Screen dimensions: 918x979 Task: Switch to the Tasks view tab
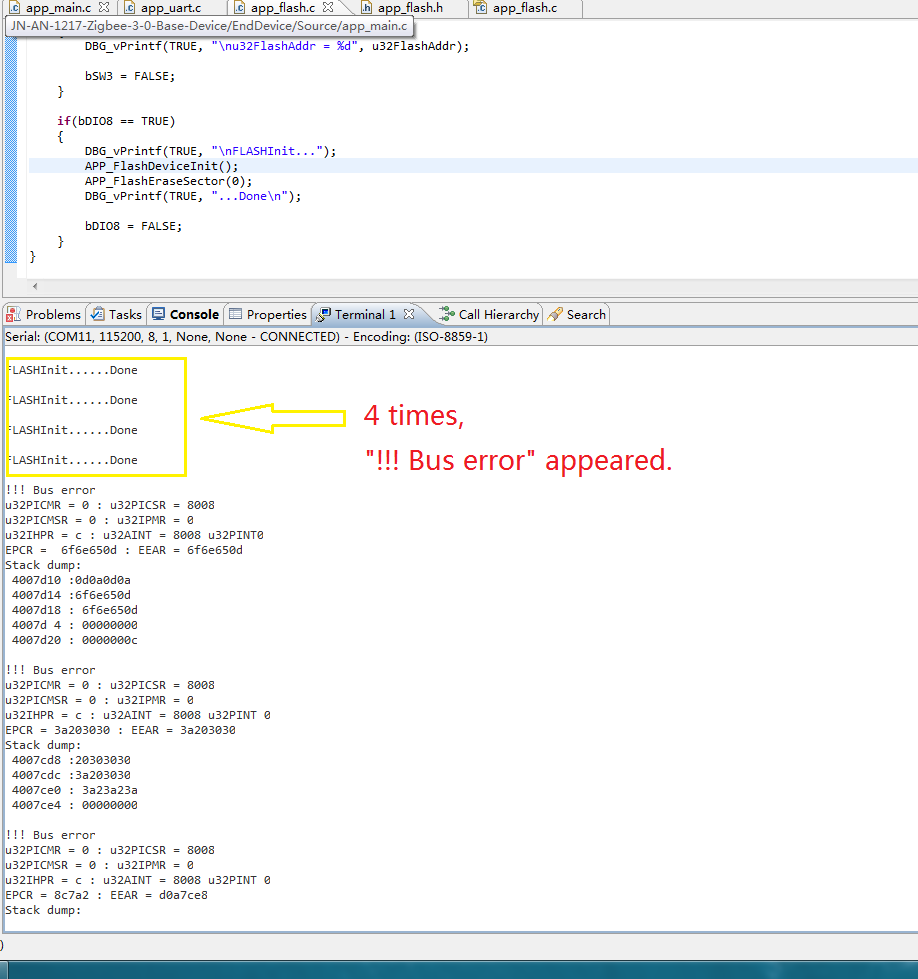click(x=116, y=314)
